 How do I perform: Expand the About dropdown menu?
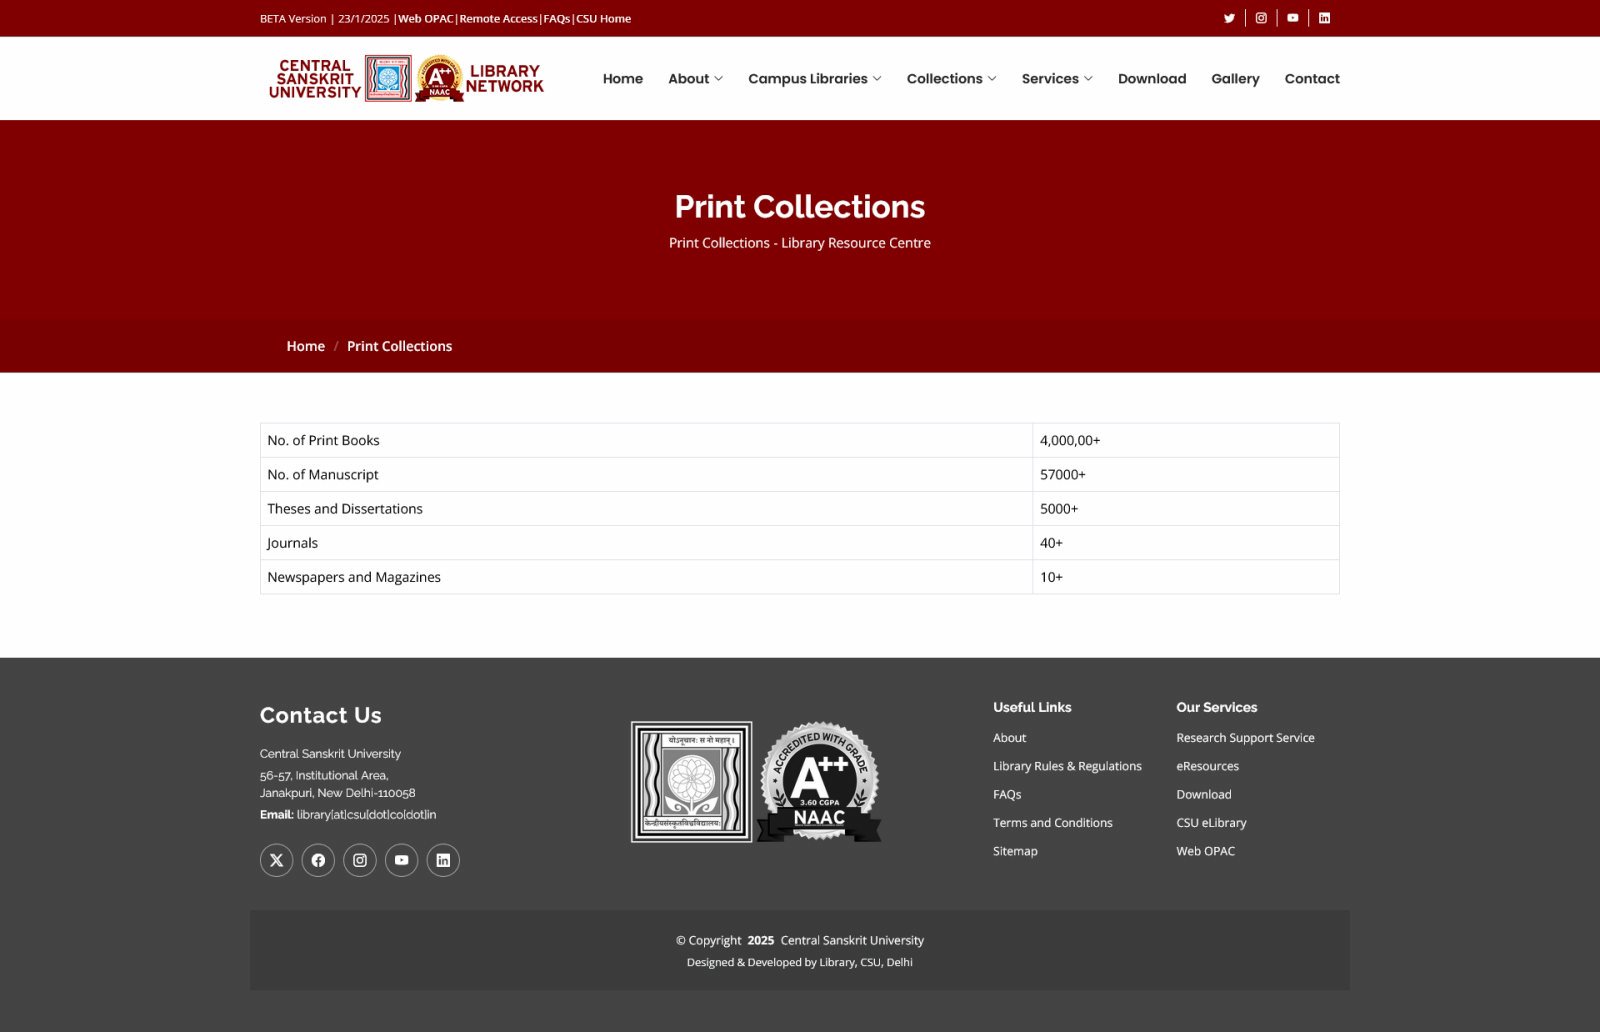(695, 78)
